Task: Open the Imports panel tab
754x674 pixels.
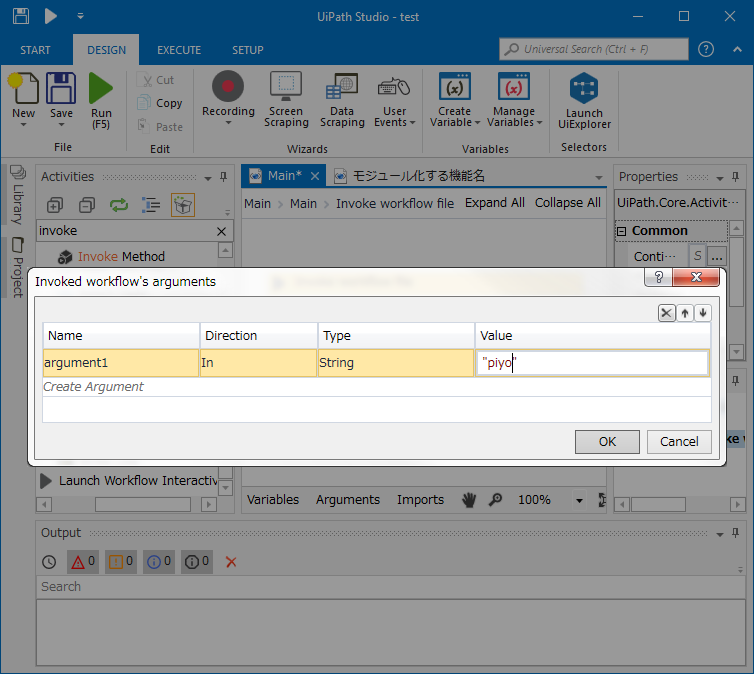Action: click(x=420, y=500)
